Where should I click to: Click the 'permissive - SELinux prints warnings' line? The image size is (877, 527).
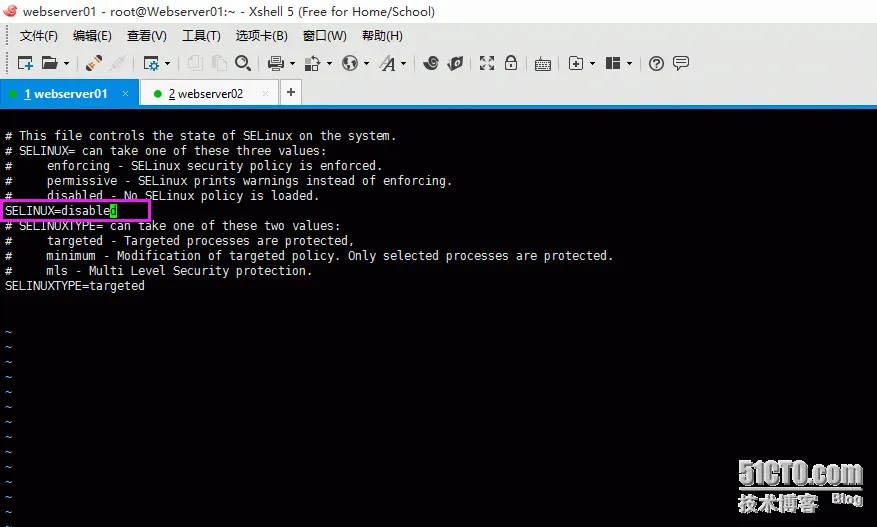point(228,181)
